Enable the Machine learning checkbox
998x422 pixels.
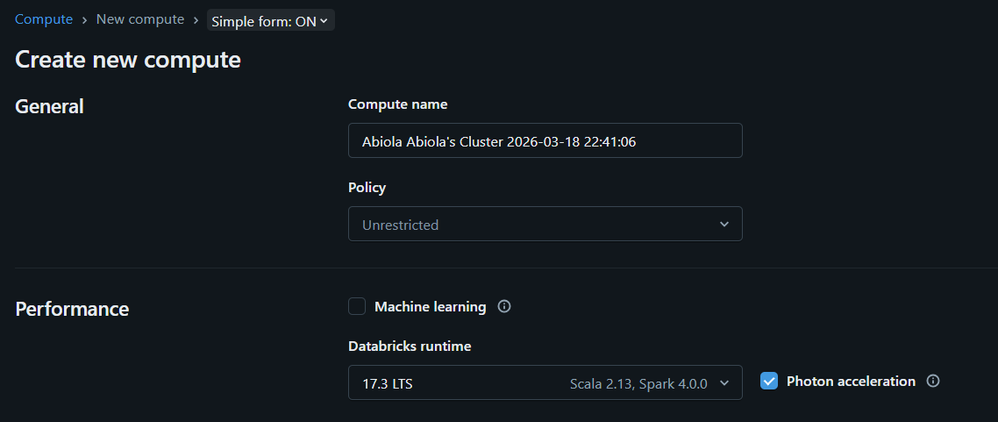357,307
